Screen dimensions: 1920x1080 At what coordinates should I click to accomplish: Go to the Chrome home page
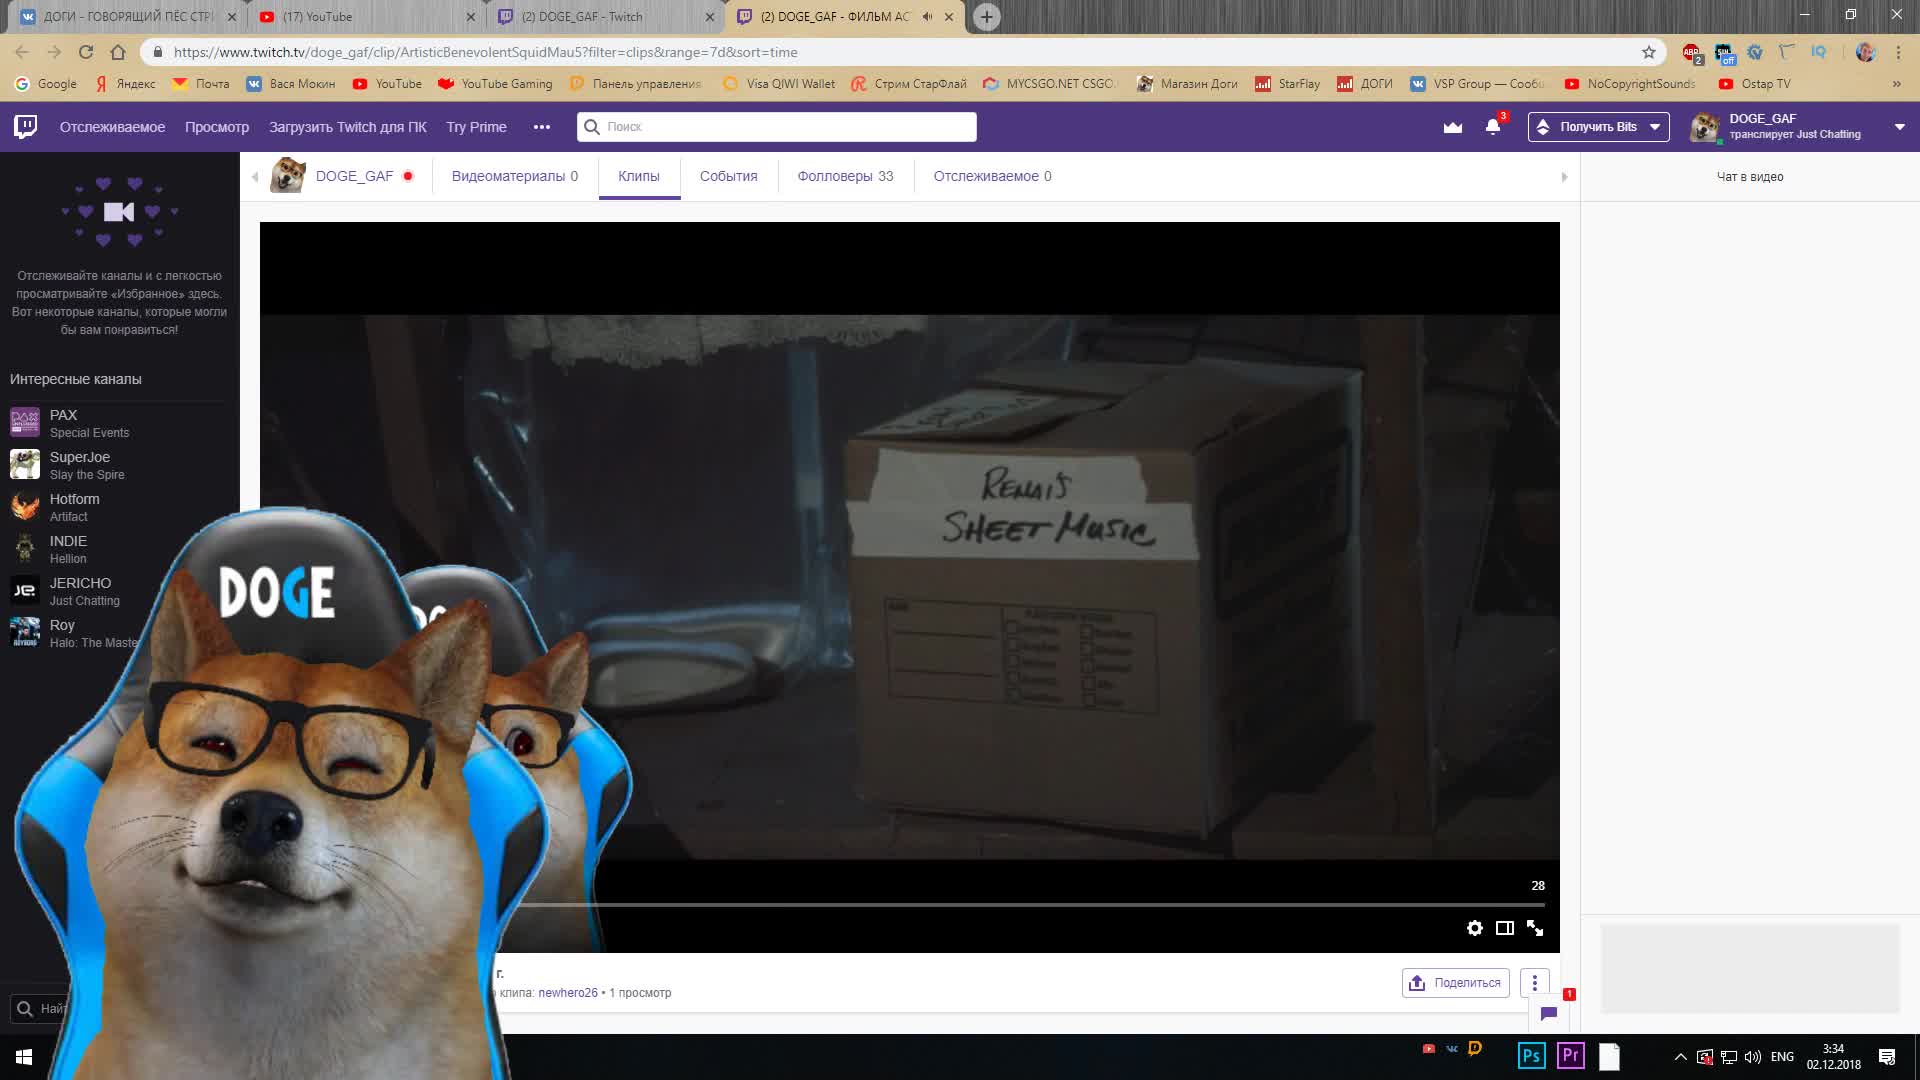coord(118,52)
